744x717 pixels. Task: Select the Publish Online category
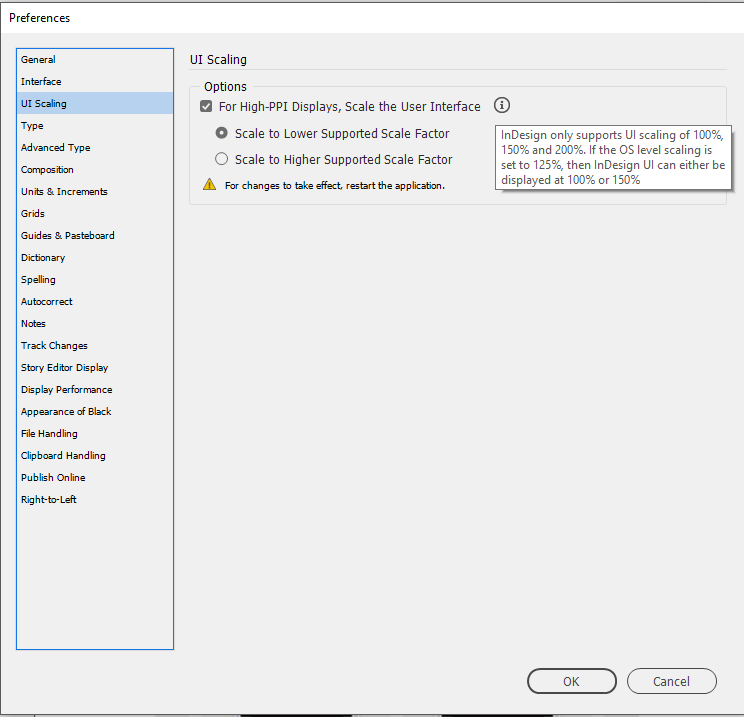(95, 477)
